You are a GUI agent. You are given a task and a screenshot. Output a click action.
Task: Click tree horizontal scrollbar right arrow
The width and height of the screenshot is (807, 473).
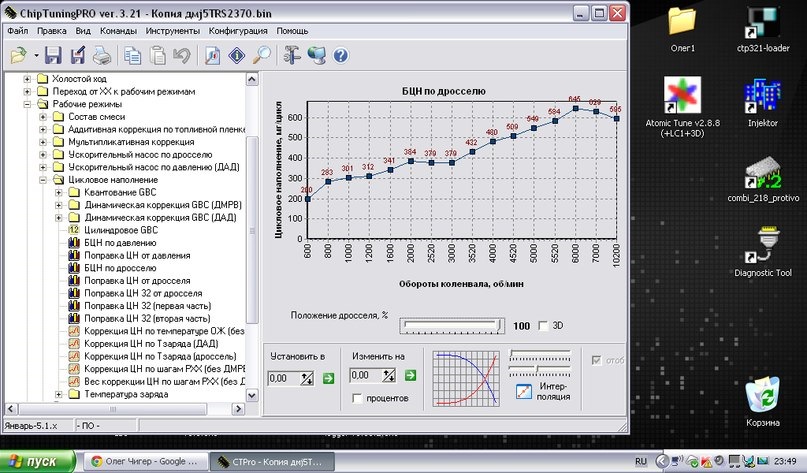point(237,409)
